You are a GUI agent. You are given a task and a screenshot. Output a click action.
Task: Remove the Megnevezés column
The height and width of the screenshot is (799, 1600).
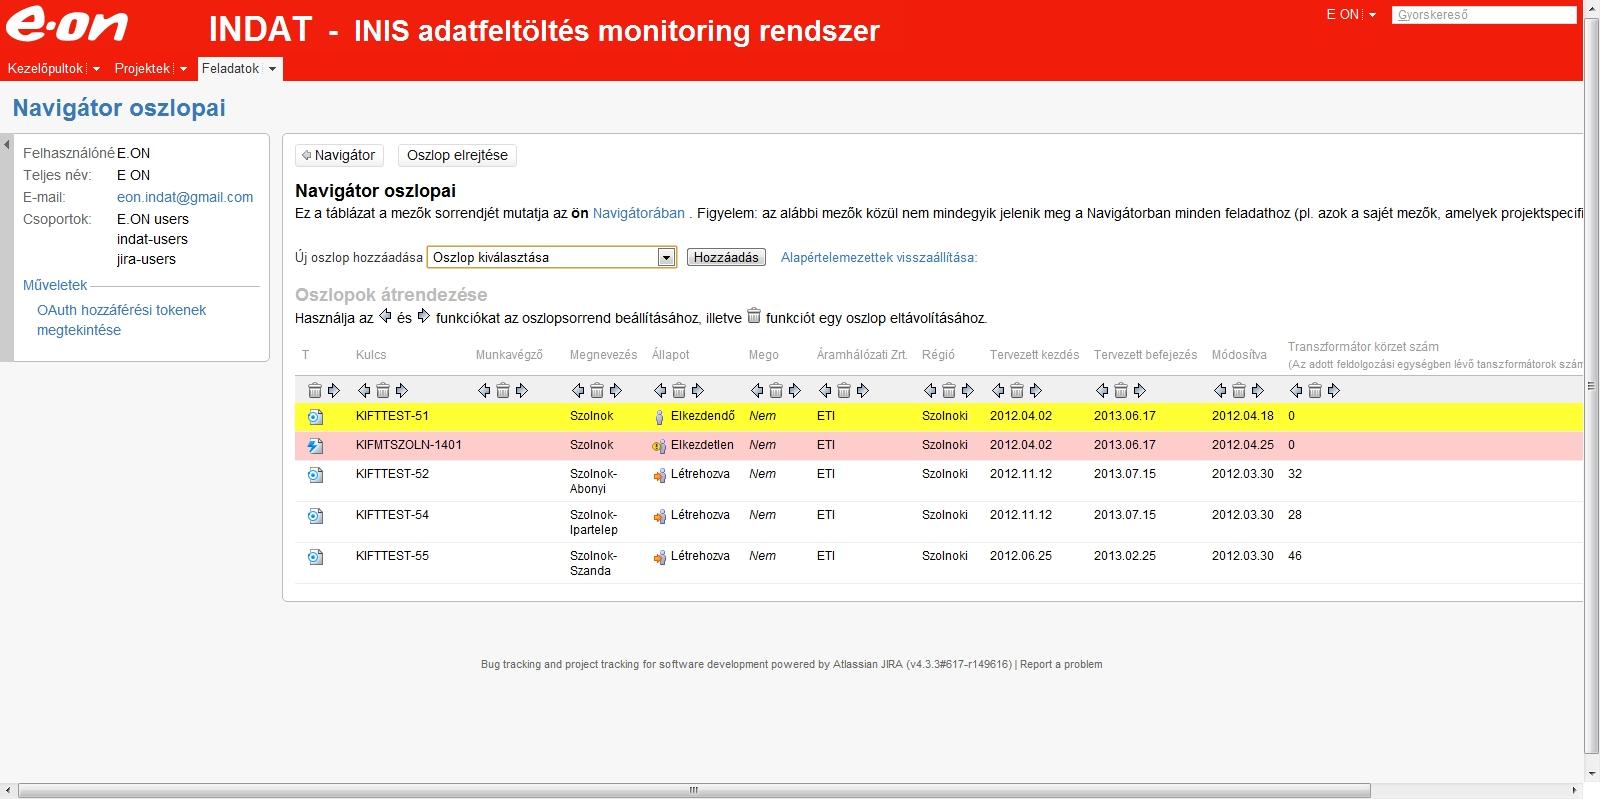pyautogui.click(x=597, y=390)
